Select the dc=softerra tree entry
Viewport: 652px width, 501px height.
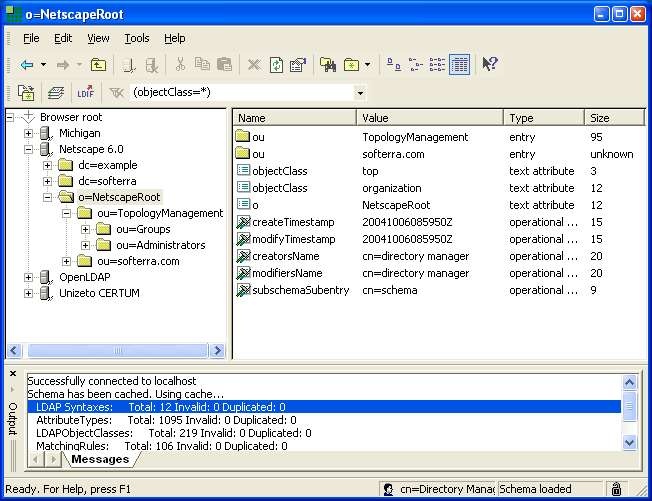(x=108, y=181)
